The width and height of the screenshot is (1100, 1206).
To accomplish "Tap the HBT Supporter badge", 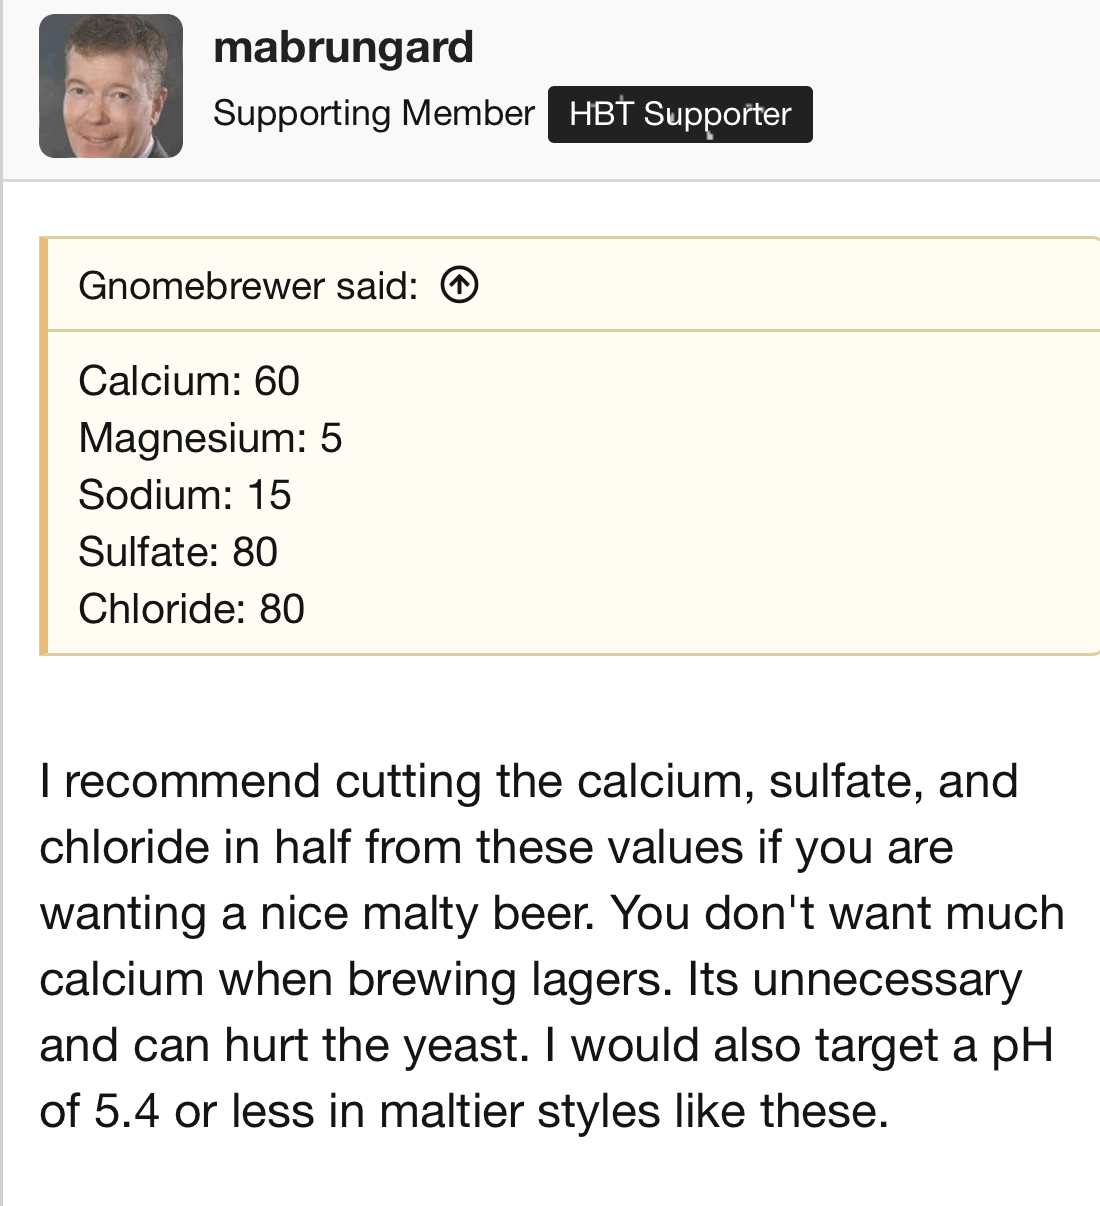I will tap(680, 114).
